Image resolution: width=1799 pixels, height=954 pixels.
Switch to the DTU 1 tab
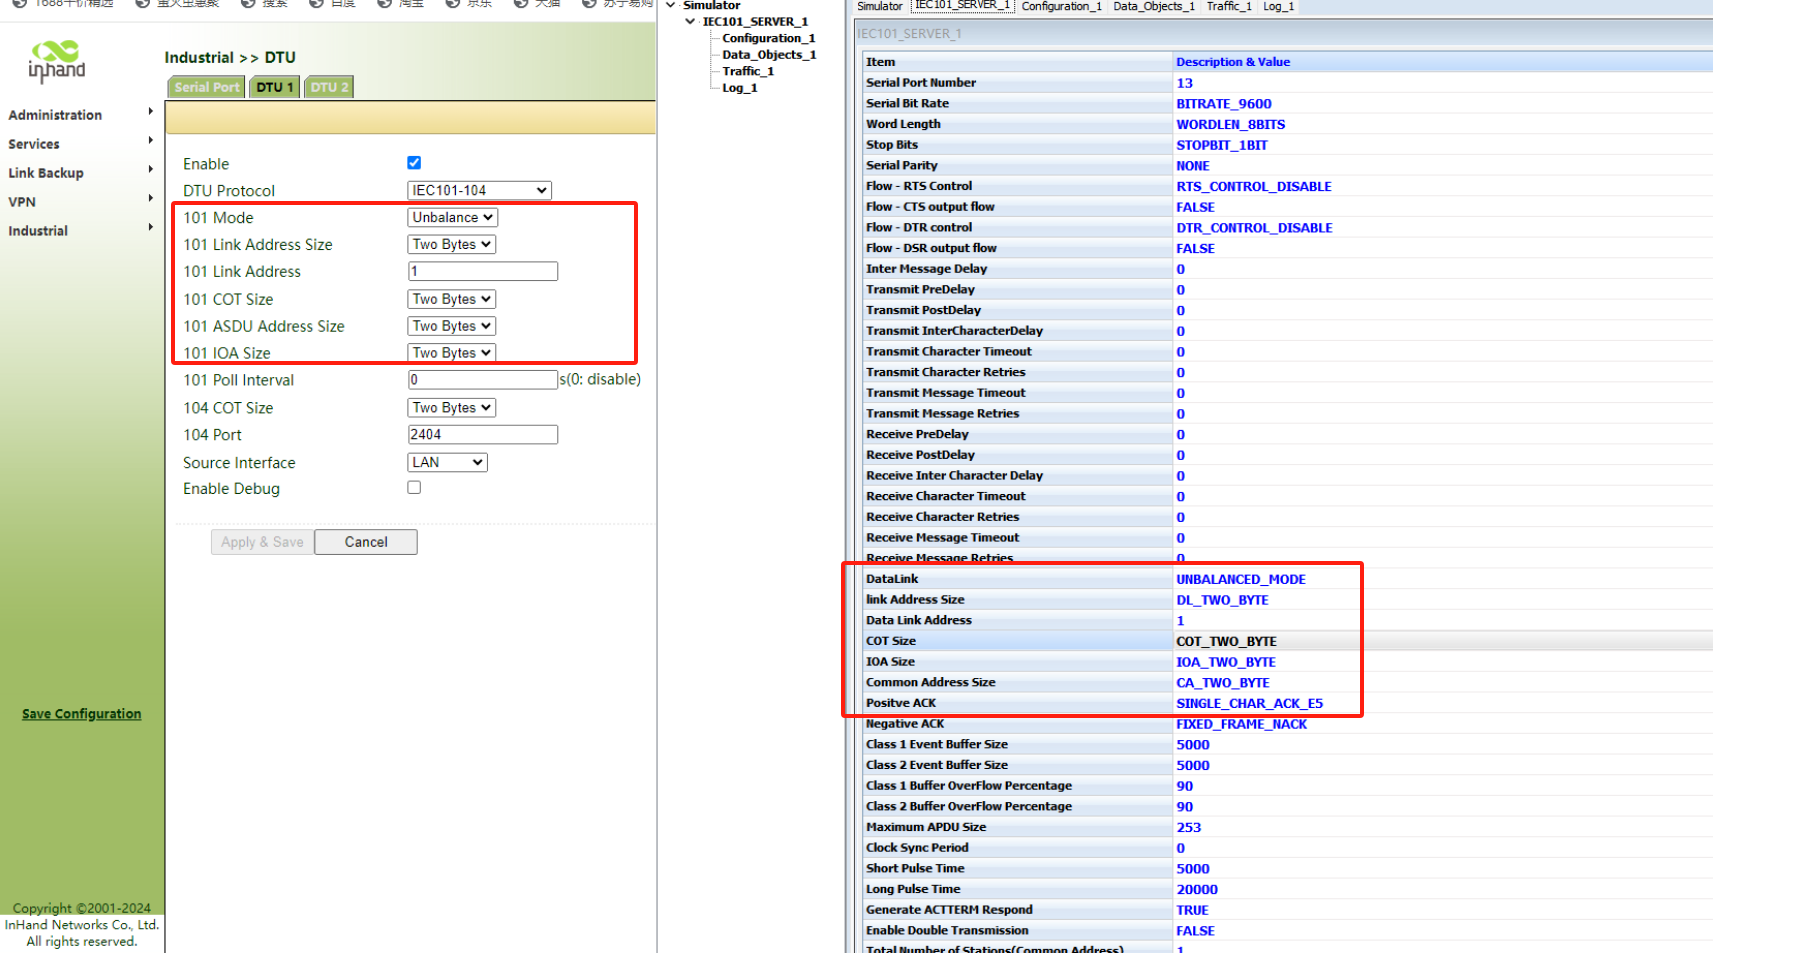[x=274, y=87]
